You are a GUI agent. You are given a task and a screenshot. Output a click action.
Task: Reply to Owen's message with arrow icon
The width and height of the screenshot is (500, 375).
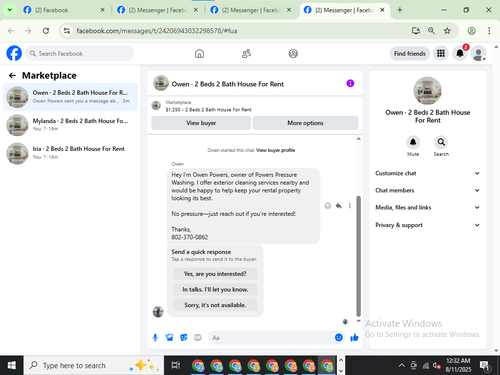pos(339,206)
